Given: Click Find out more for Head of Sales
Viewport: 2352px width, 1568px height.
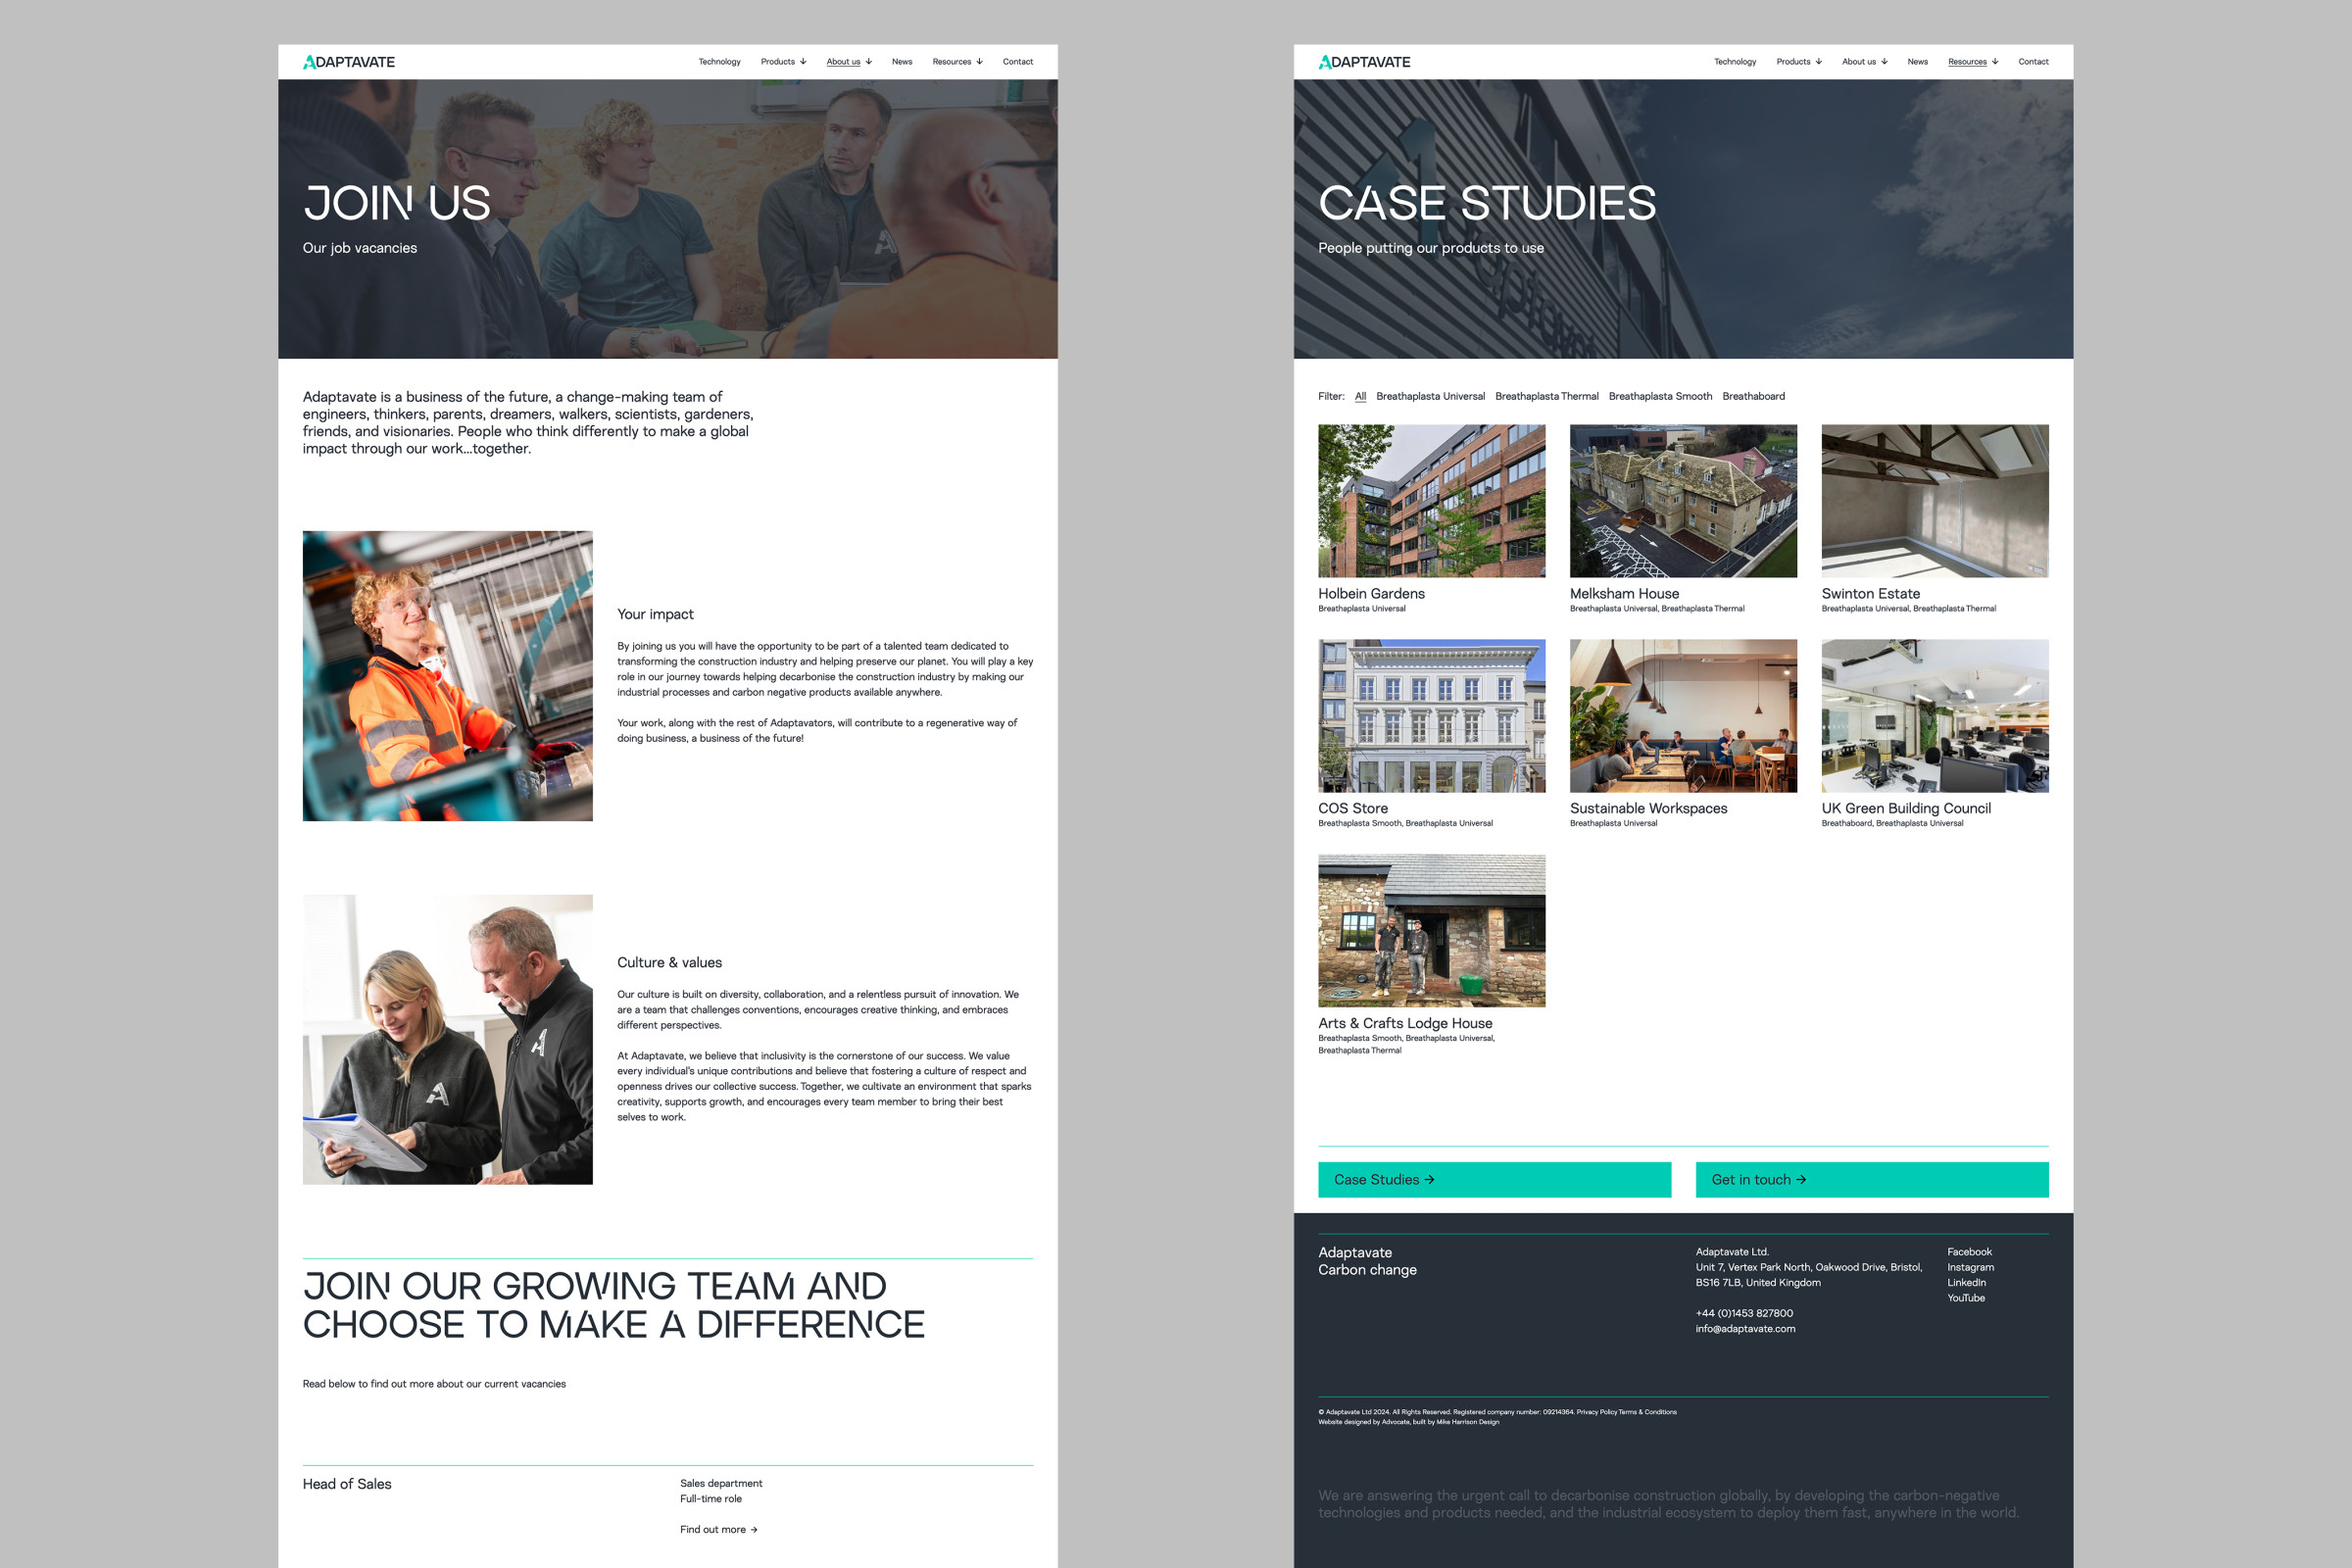Looking at the screenshot, I should [718, 1529].
